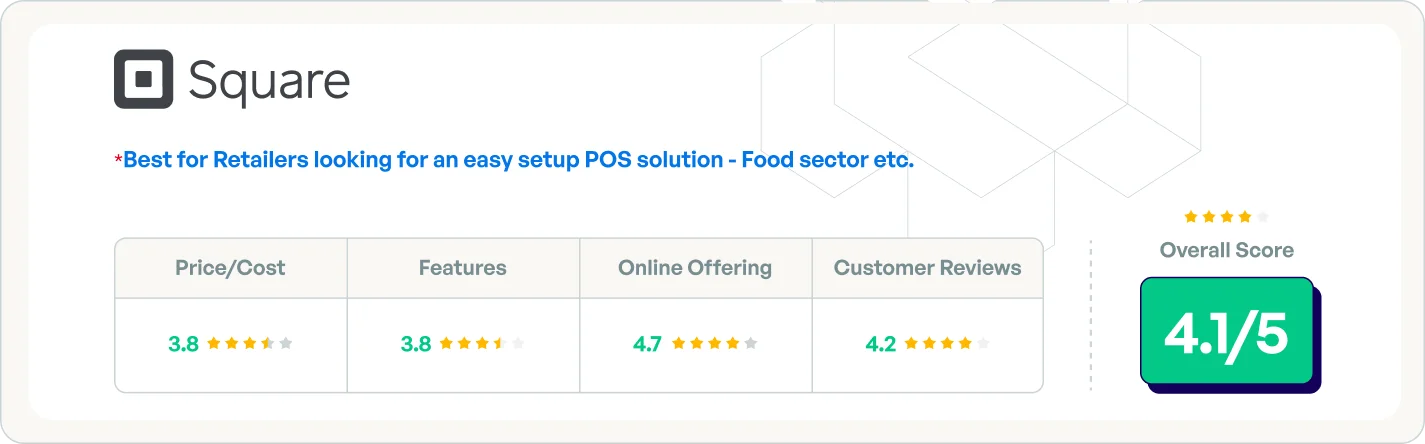Click the green 4.1/5 score badge
This screenshot has width=1425, height=444.
coord(1227,332)
